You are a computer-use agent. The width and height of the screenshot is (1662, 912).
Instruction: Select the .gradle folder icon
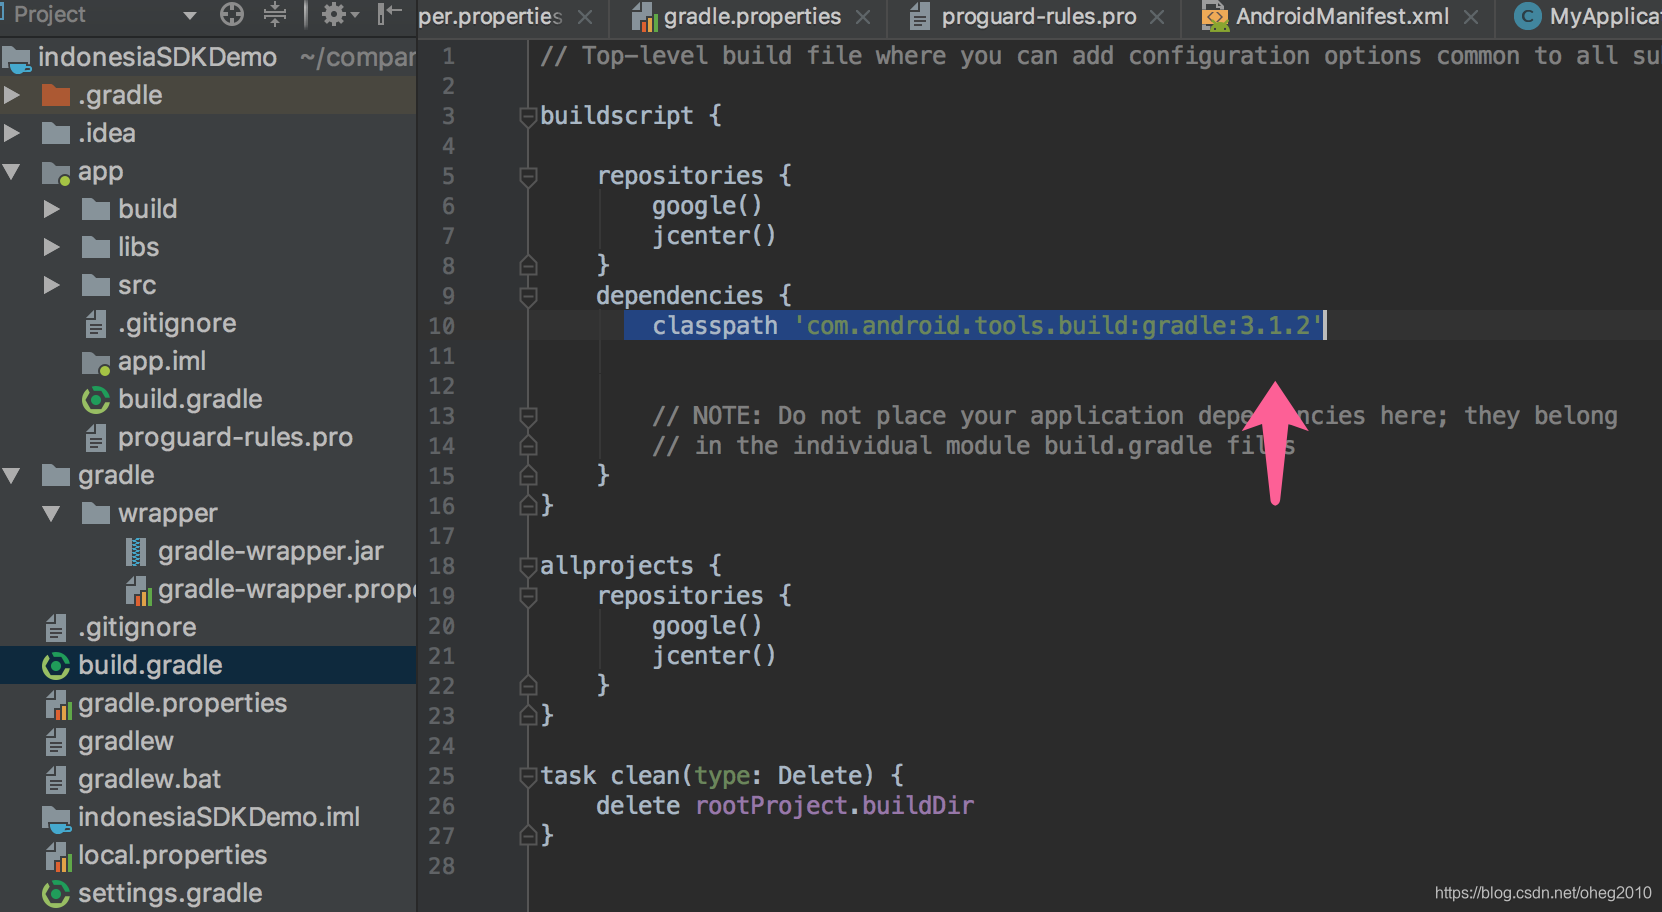56,95
